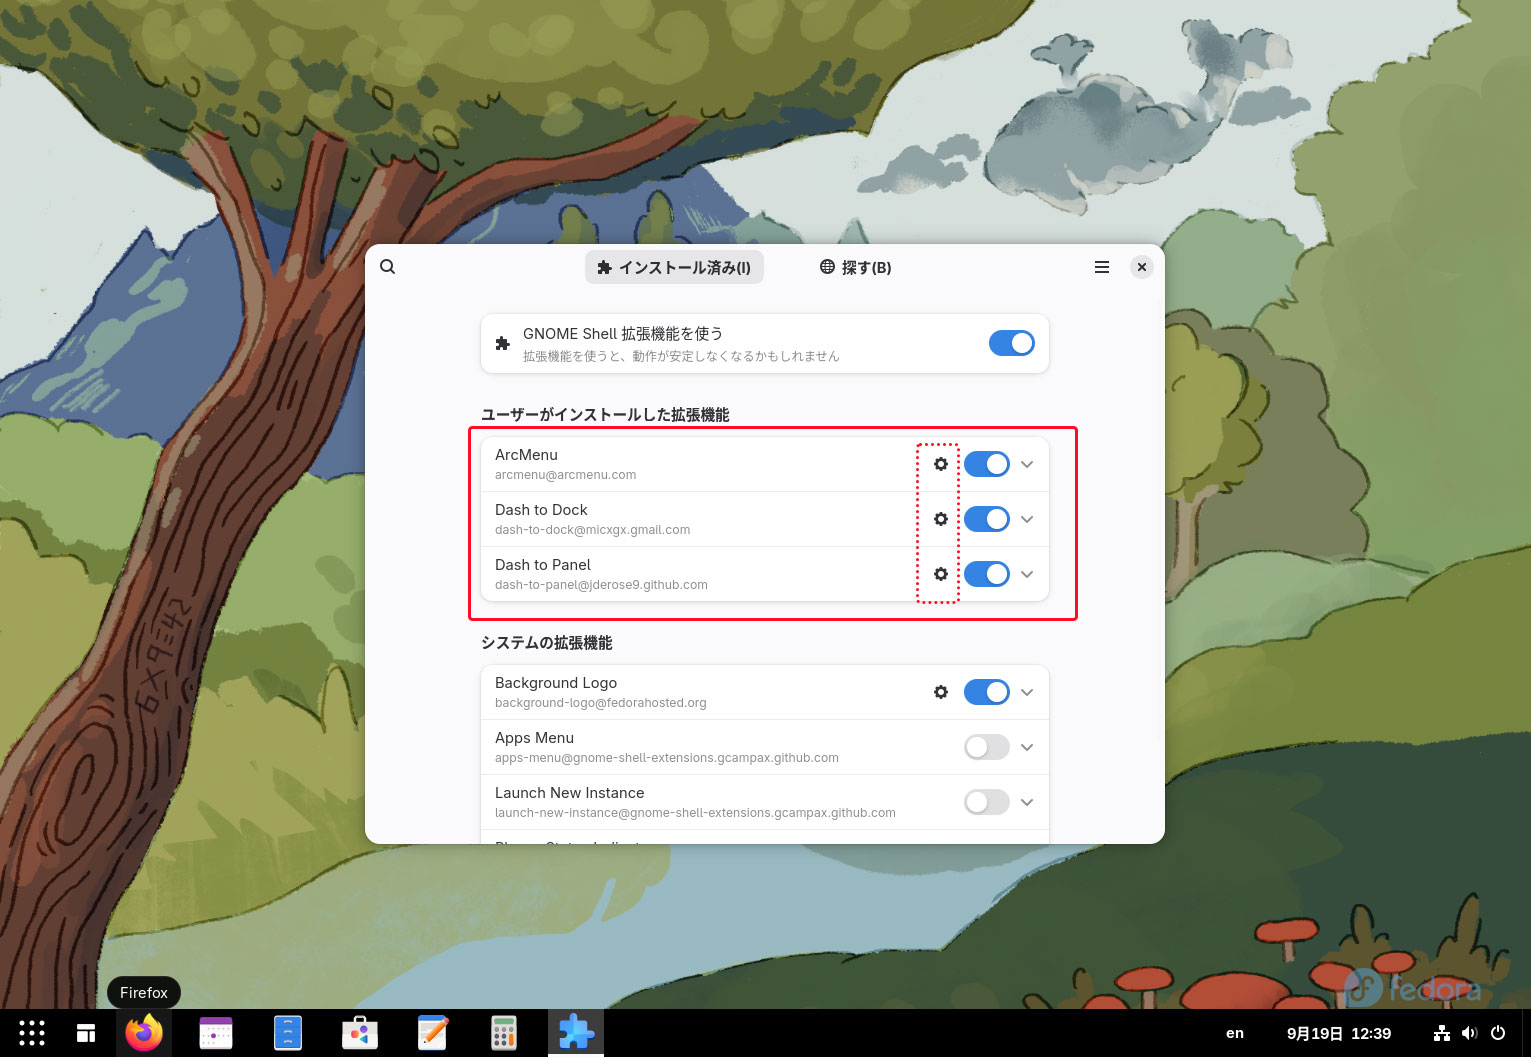Viewport: 1531px width, 1057px height.
Task: Open Background Logo settings gear
Action: coord(941,692)
